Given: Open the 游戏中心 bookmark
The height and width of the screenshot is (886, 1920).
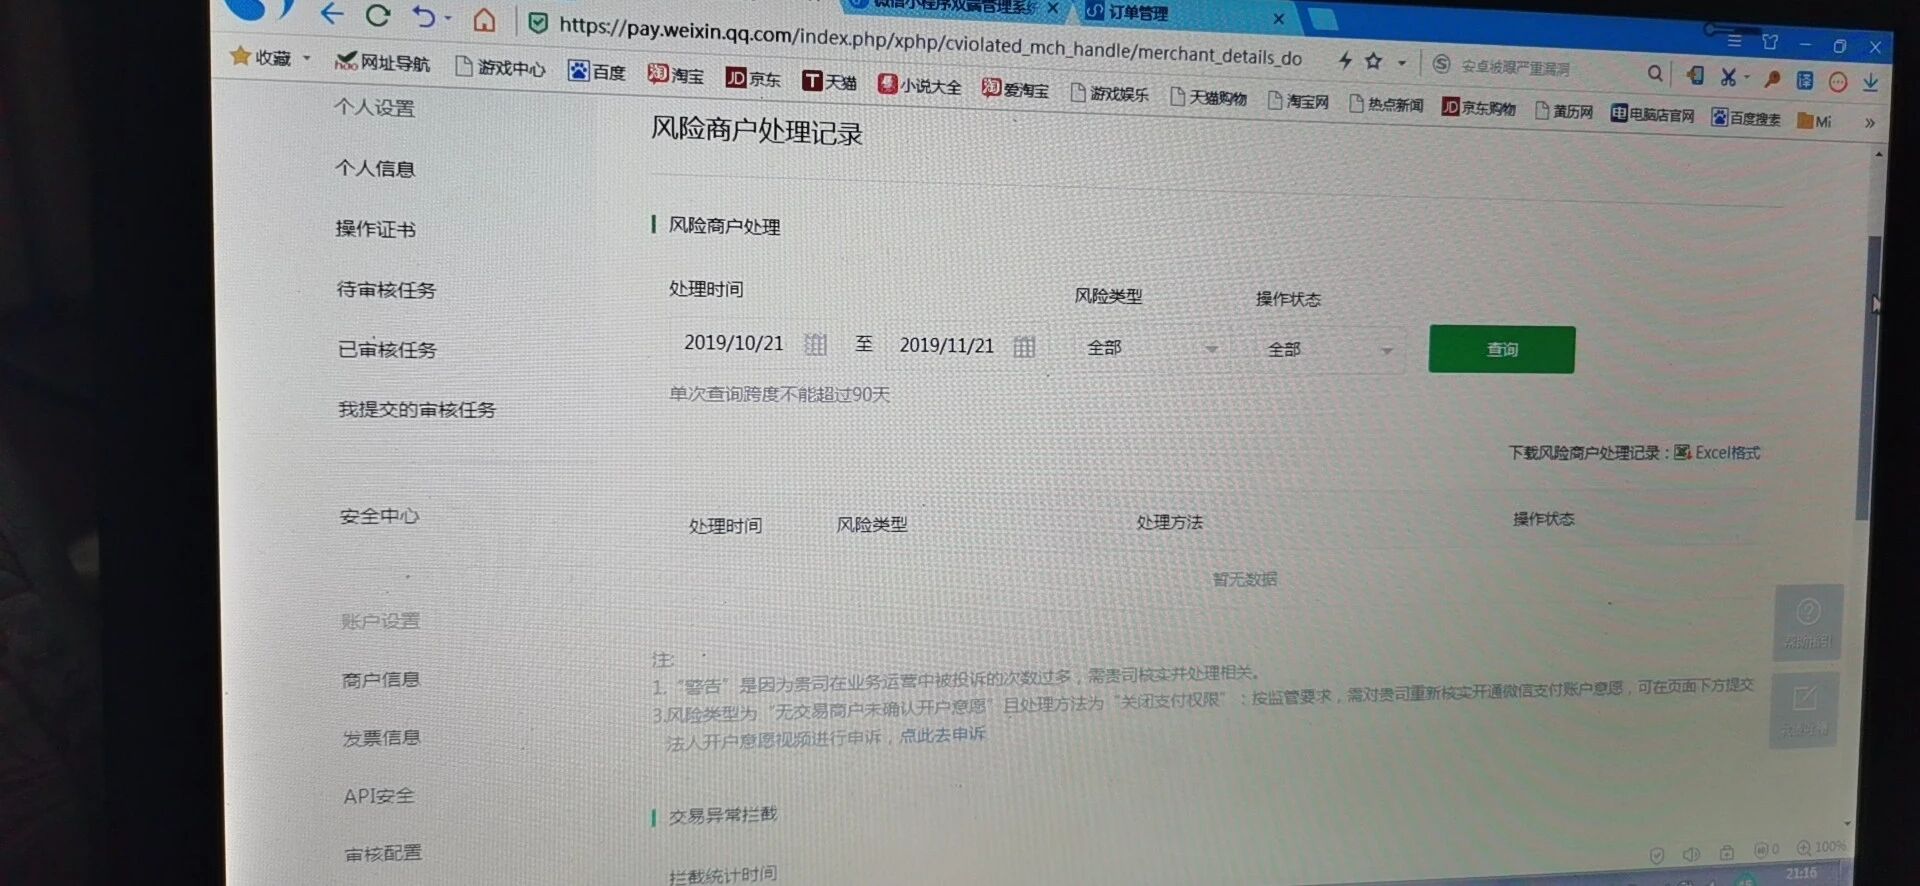Looking at the screenshot, I should coord(501,67).
